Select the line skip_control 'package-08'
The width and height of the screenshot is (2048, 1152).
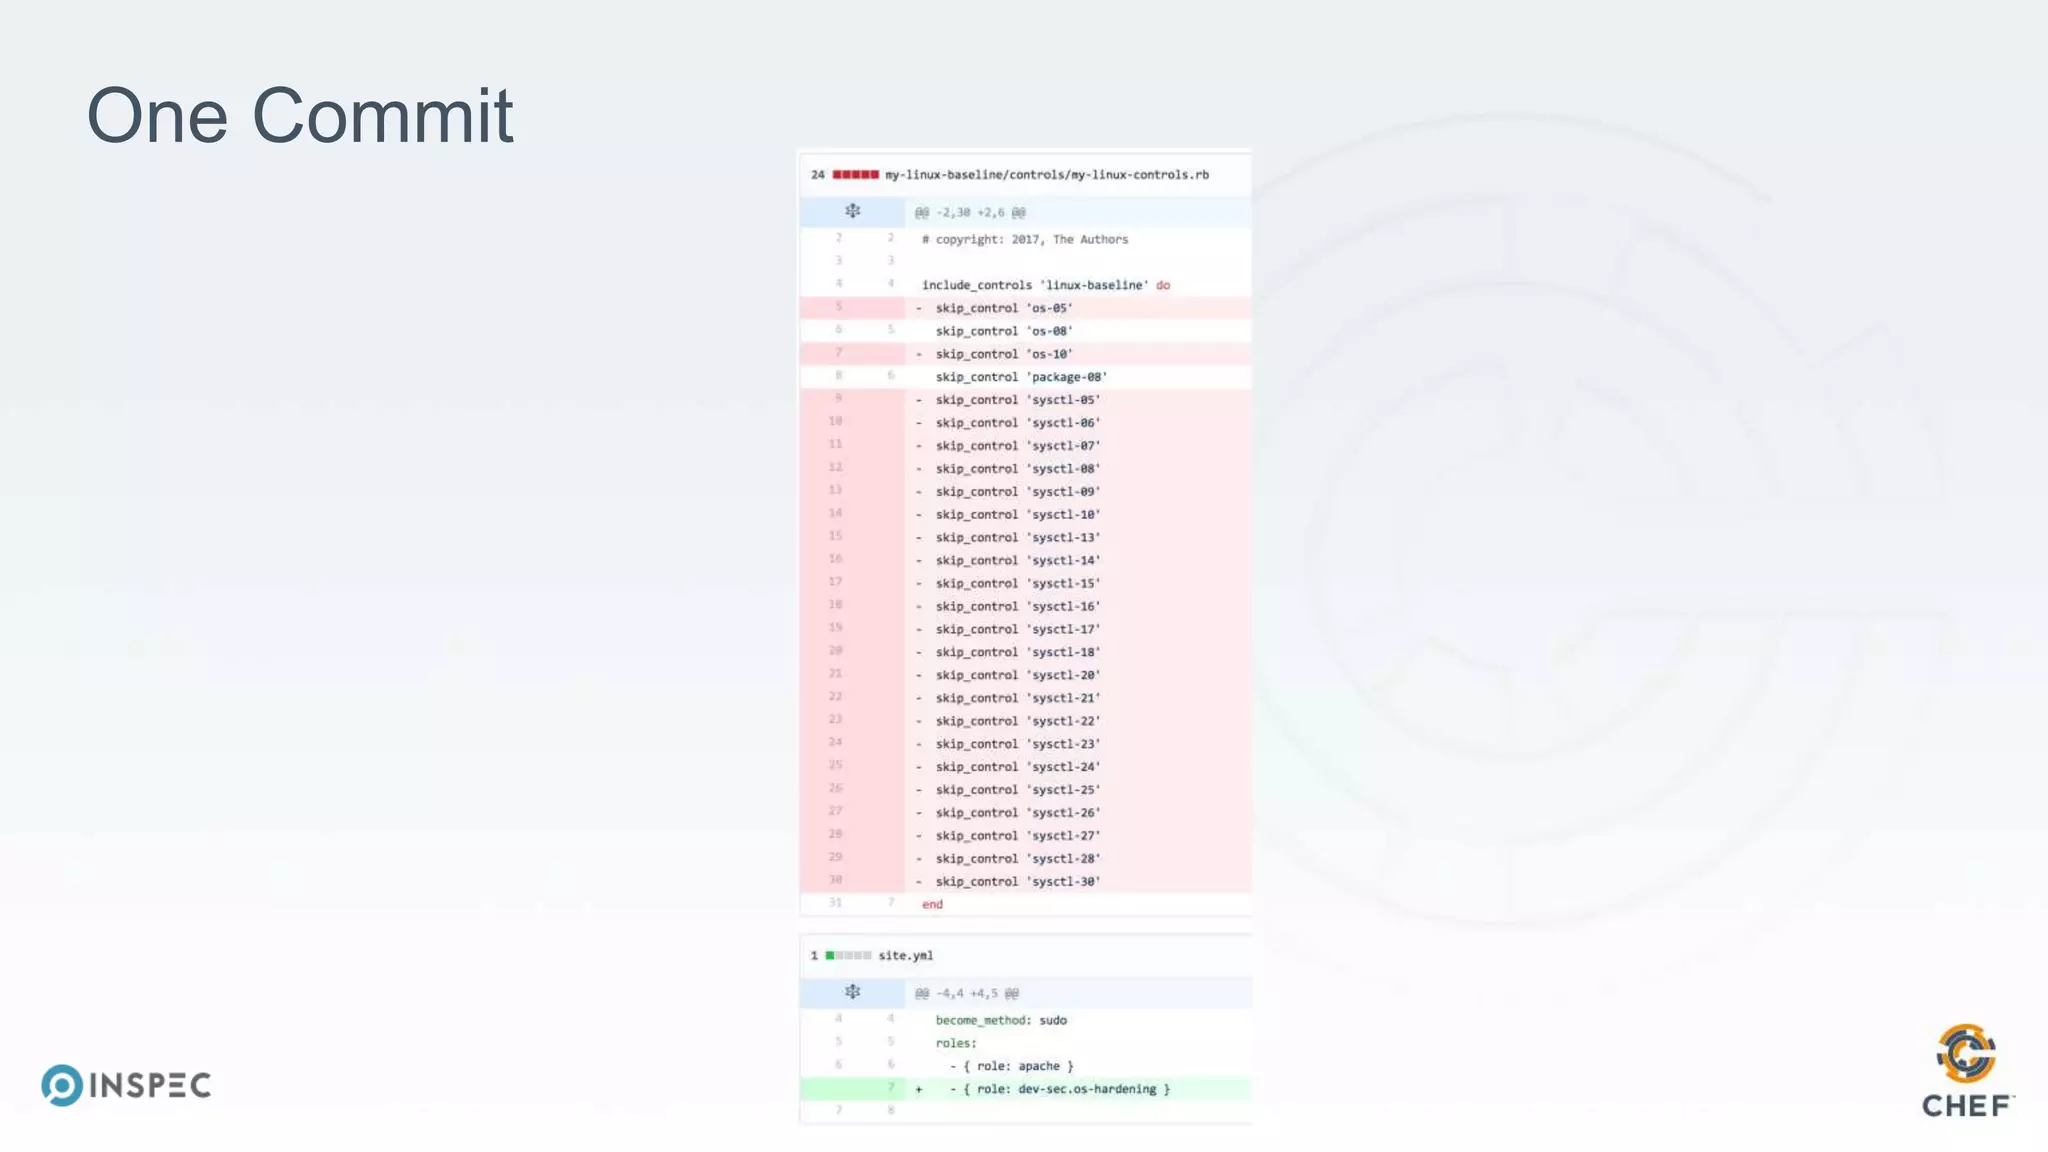click(x=1025, y=377)
